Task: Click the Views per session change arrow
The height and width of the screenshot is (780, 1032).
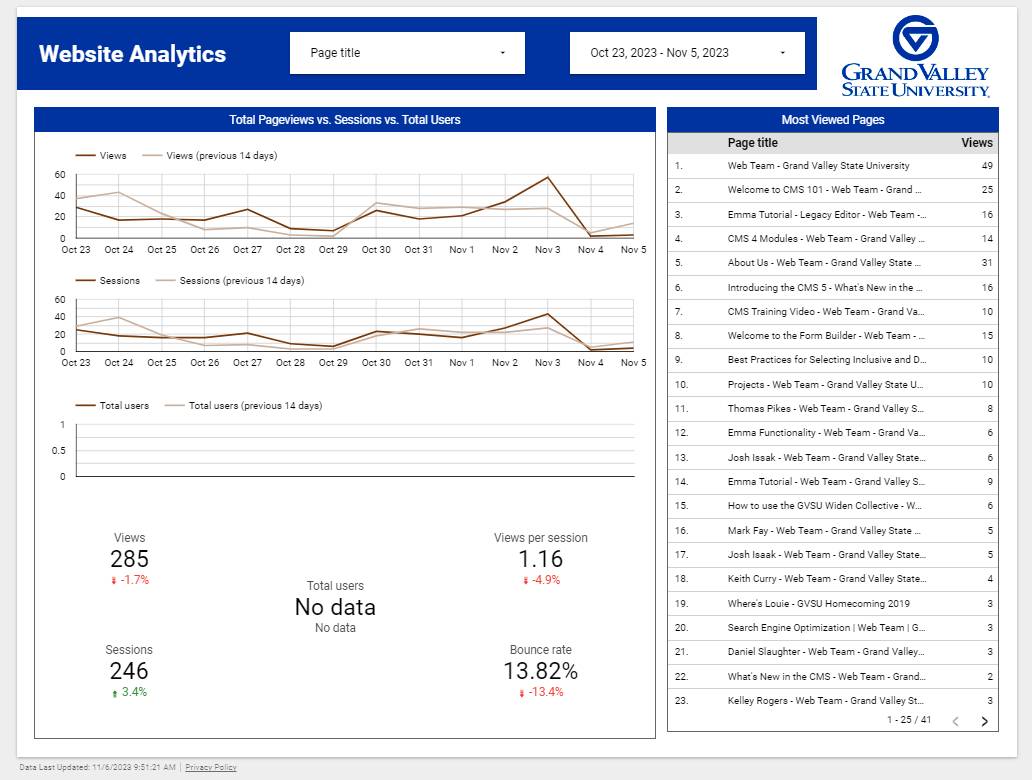Action: tap(525, 580)
